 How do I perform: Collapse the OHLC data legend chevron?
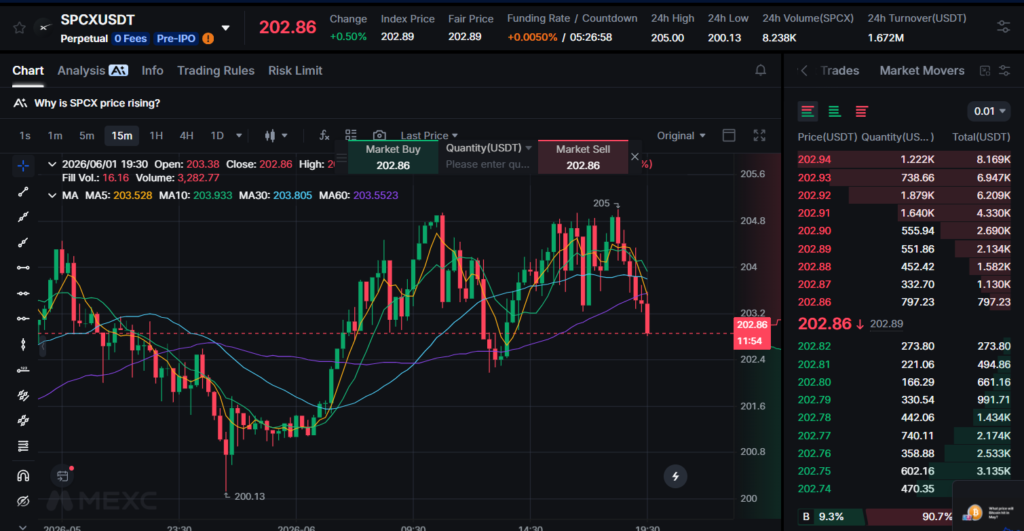pyautogui.click(x=52, y=164)
